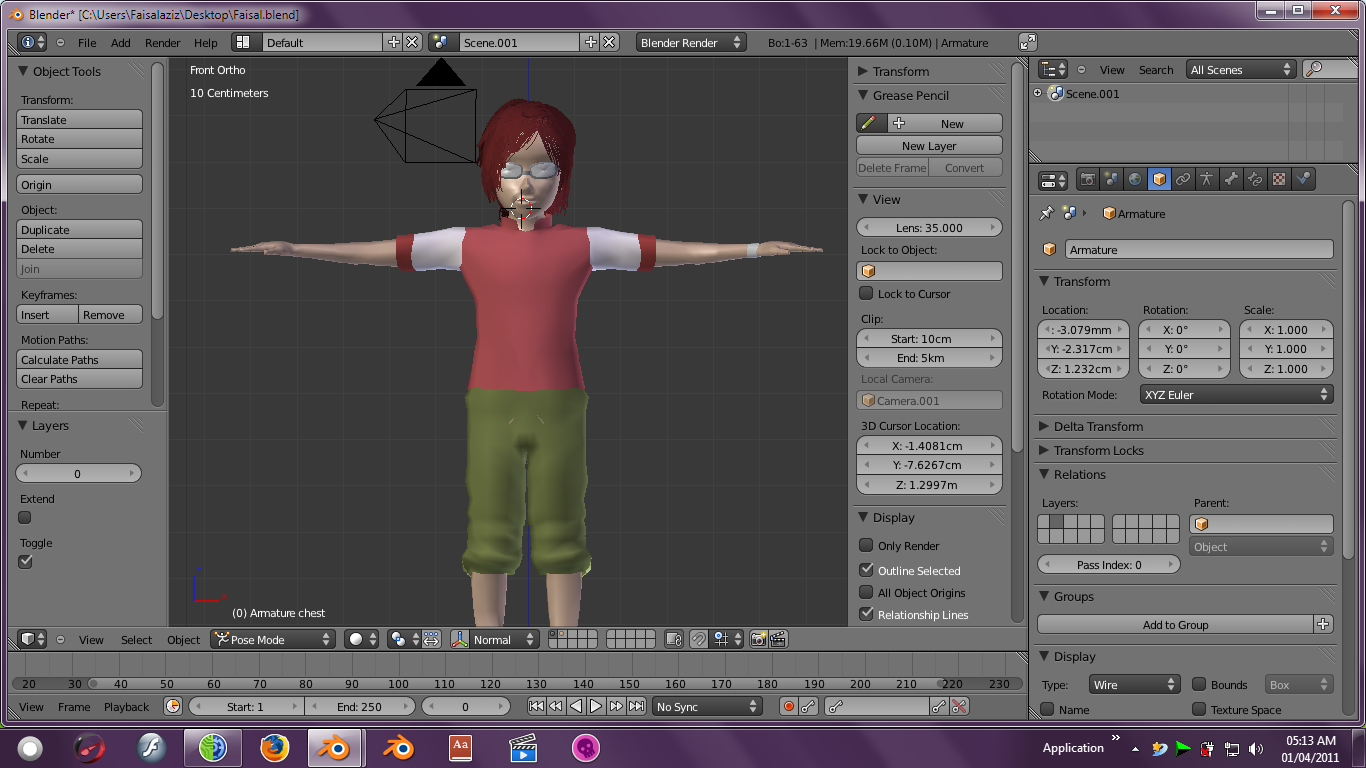This screenshot has height=768, width=1366.
Task: Open Object Constraints chain-link tab
Action: click(1183, 180)
